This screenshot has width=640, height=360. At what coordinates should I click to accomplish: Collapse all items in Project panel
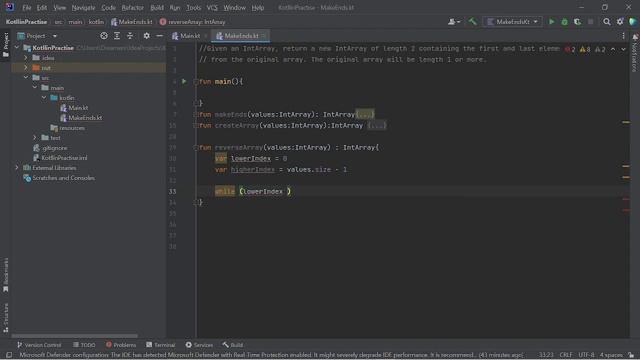coord(130,36)
